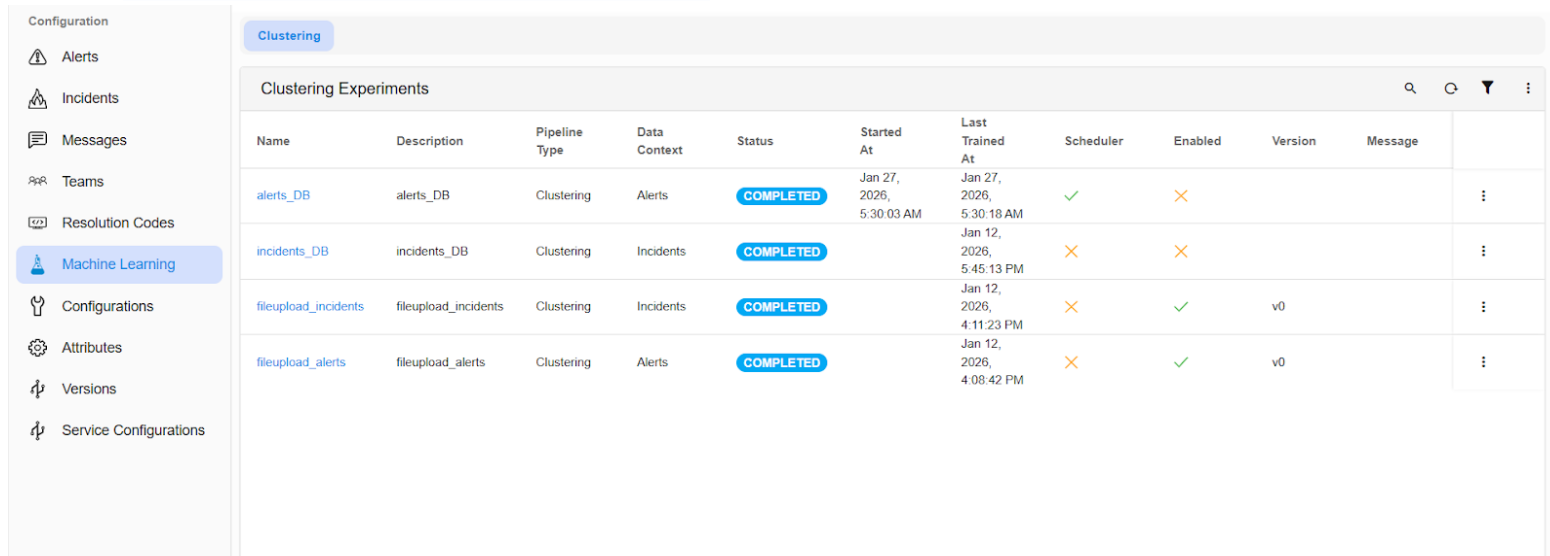Open row actions menu for alerts_DB

1483,196
